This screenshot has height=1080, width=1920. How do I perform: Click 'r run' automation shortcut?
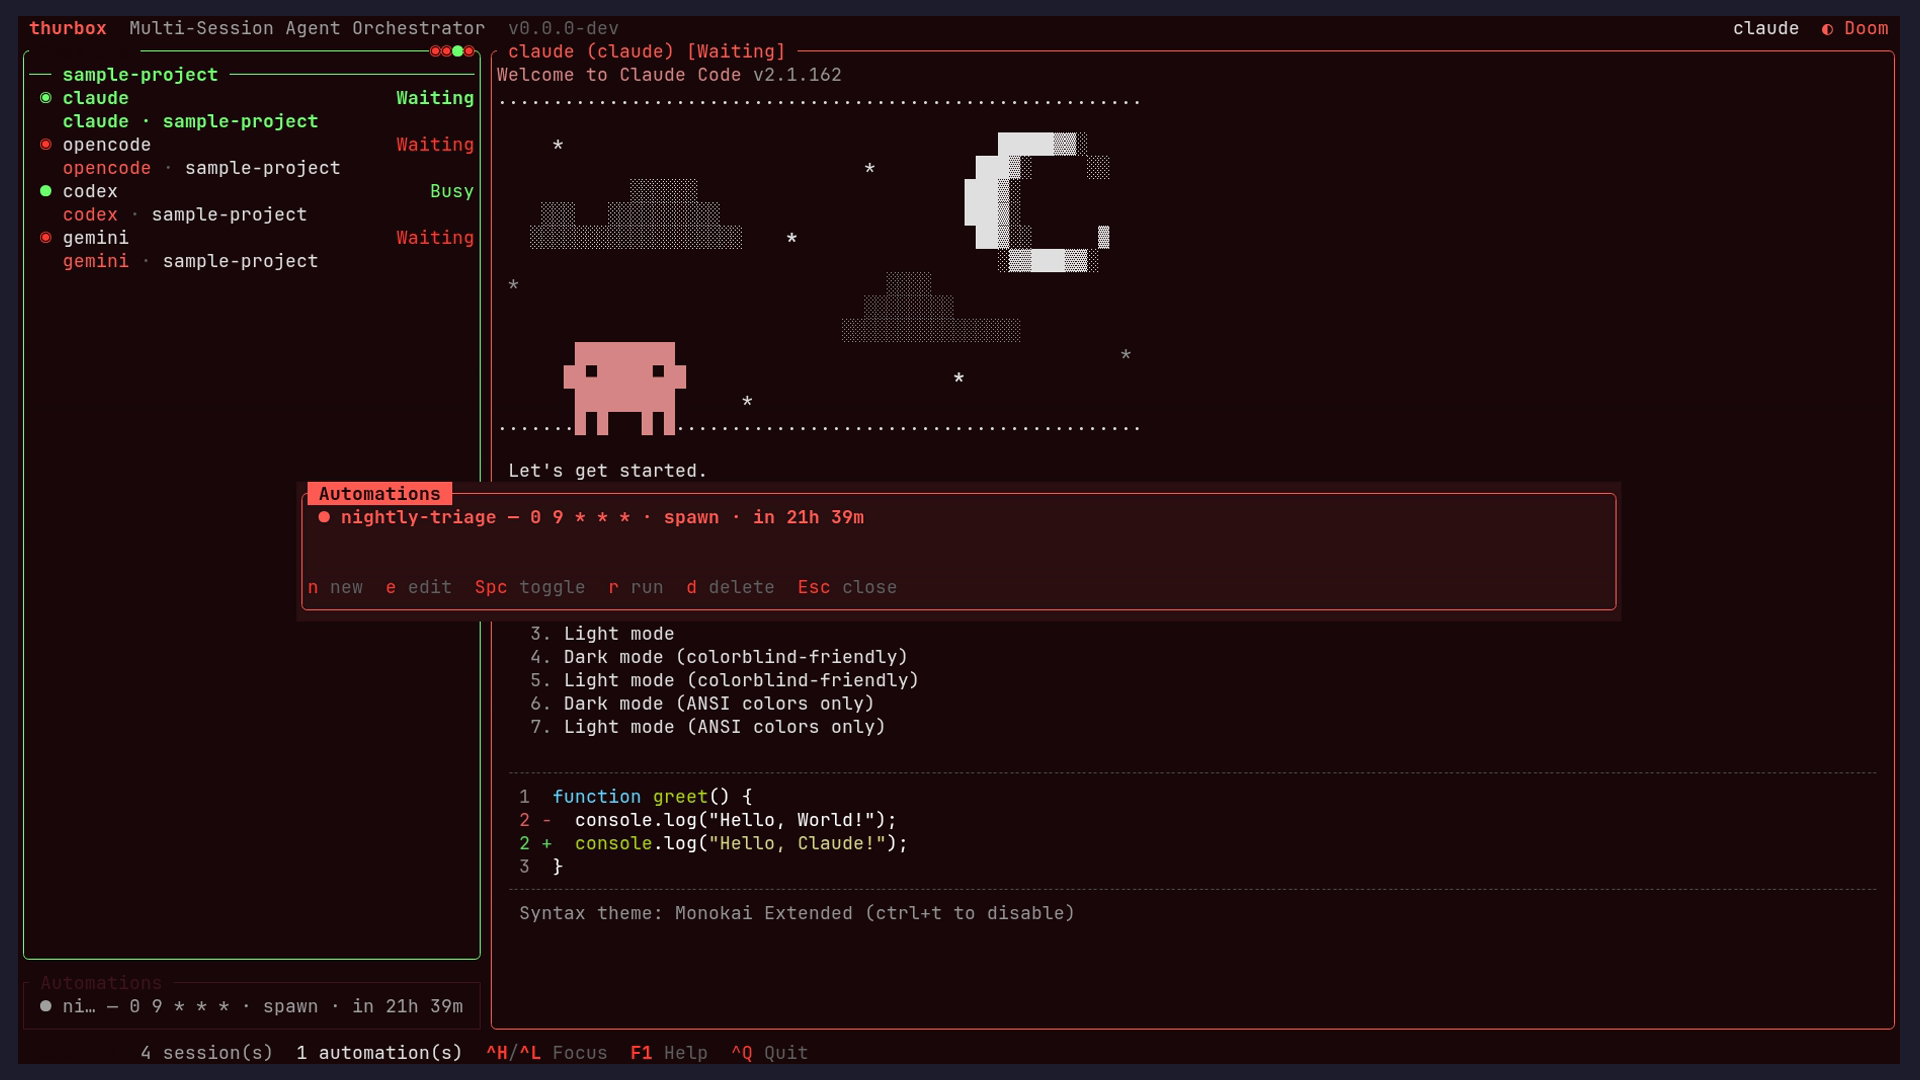[x=635, y=588]
